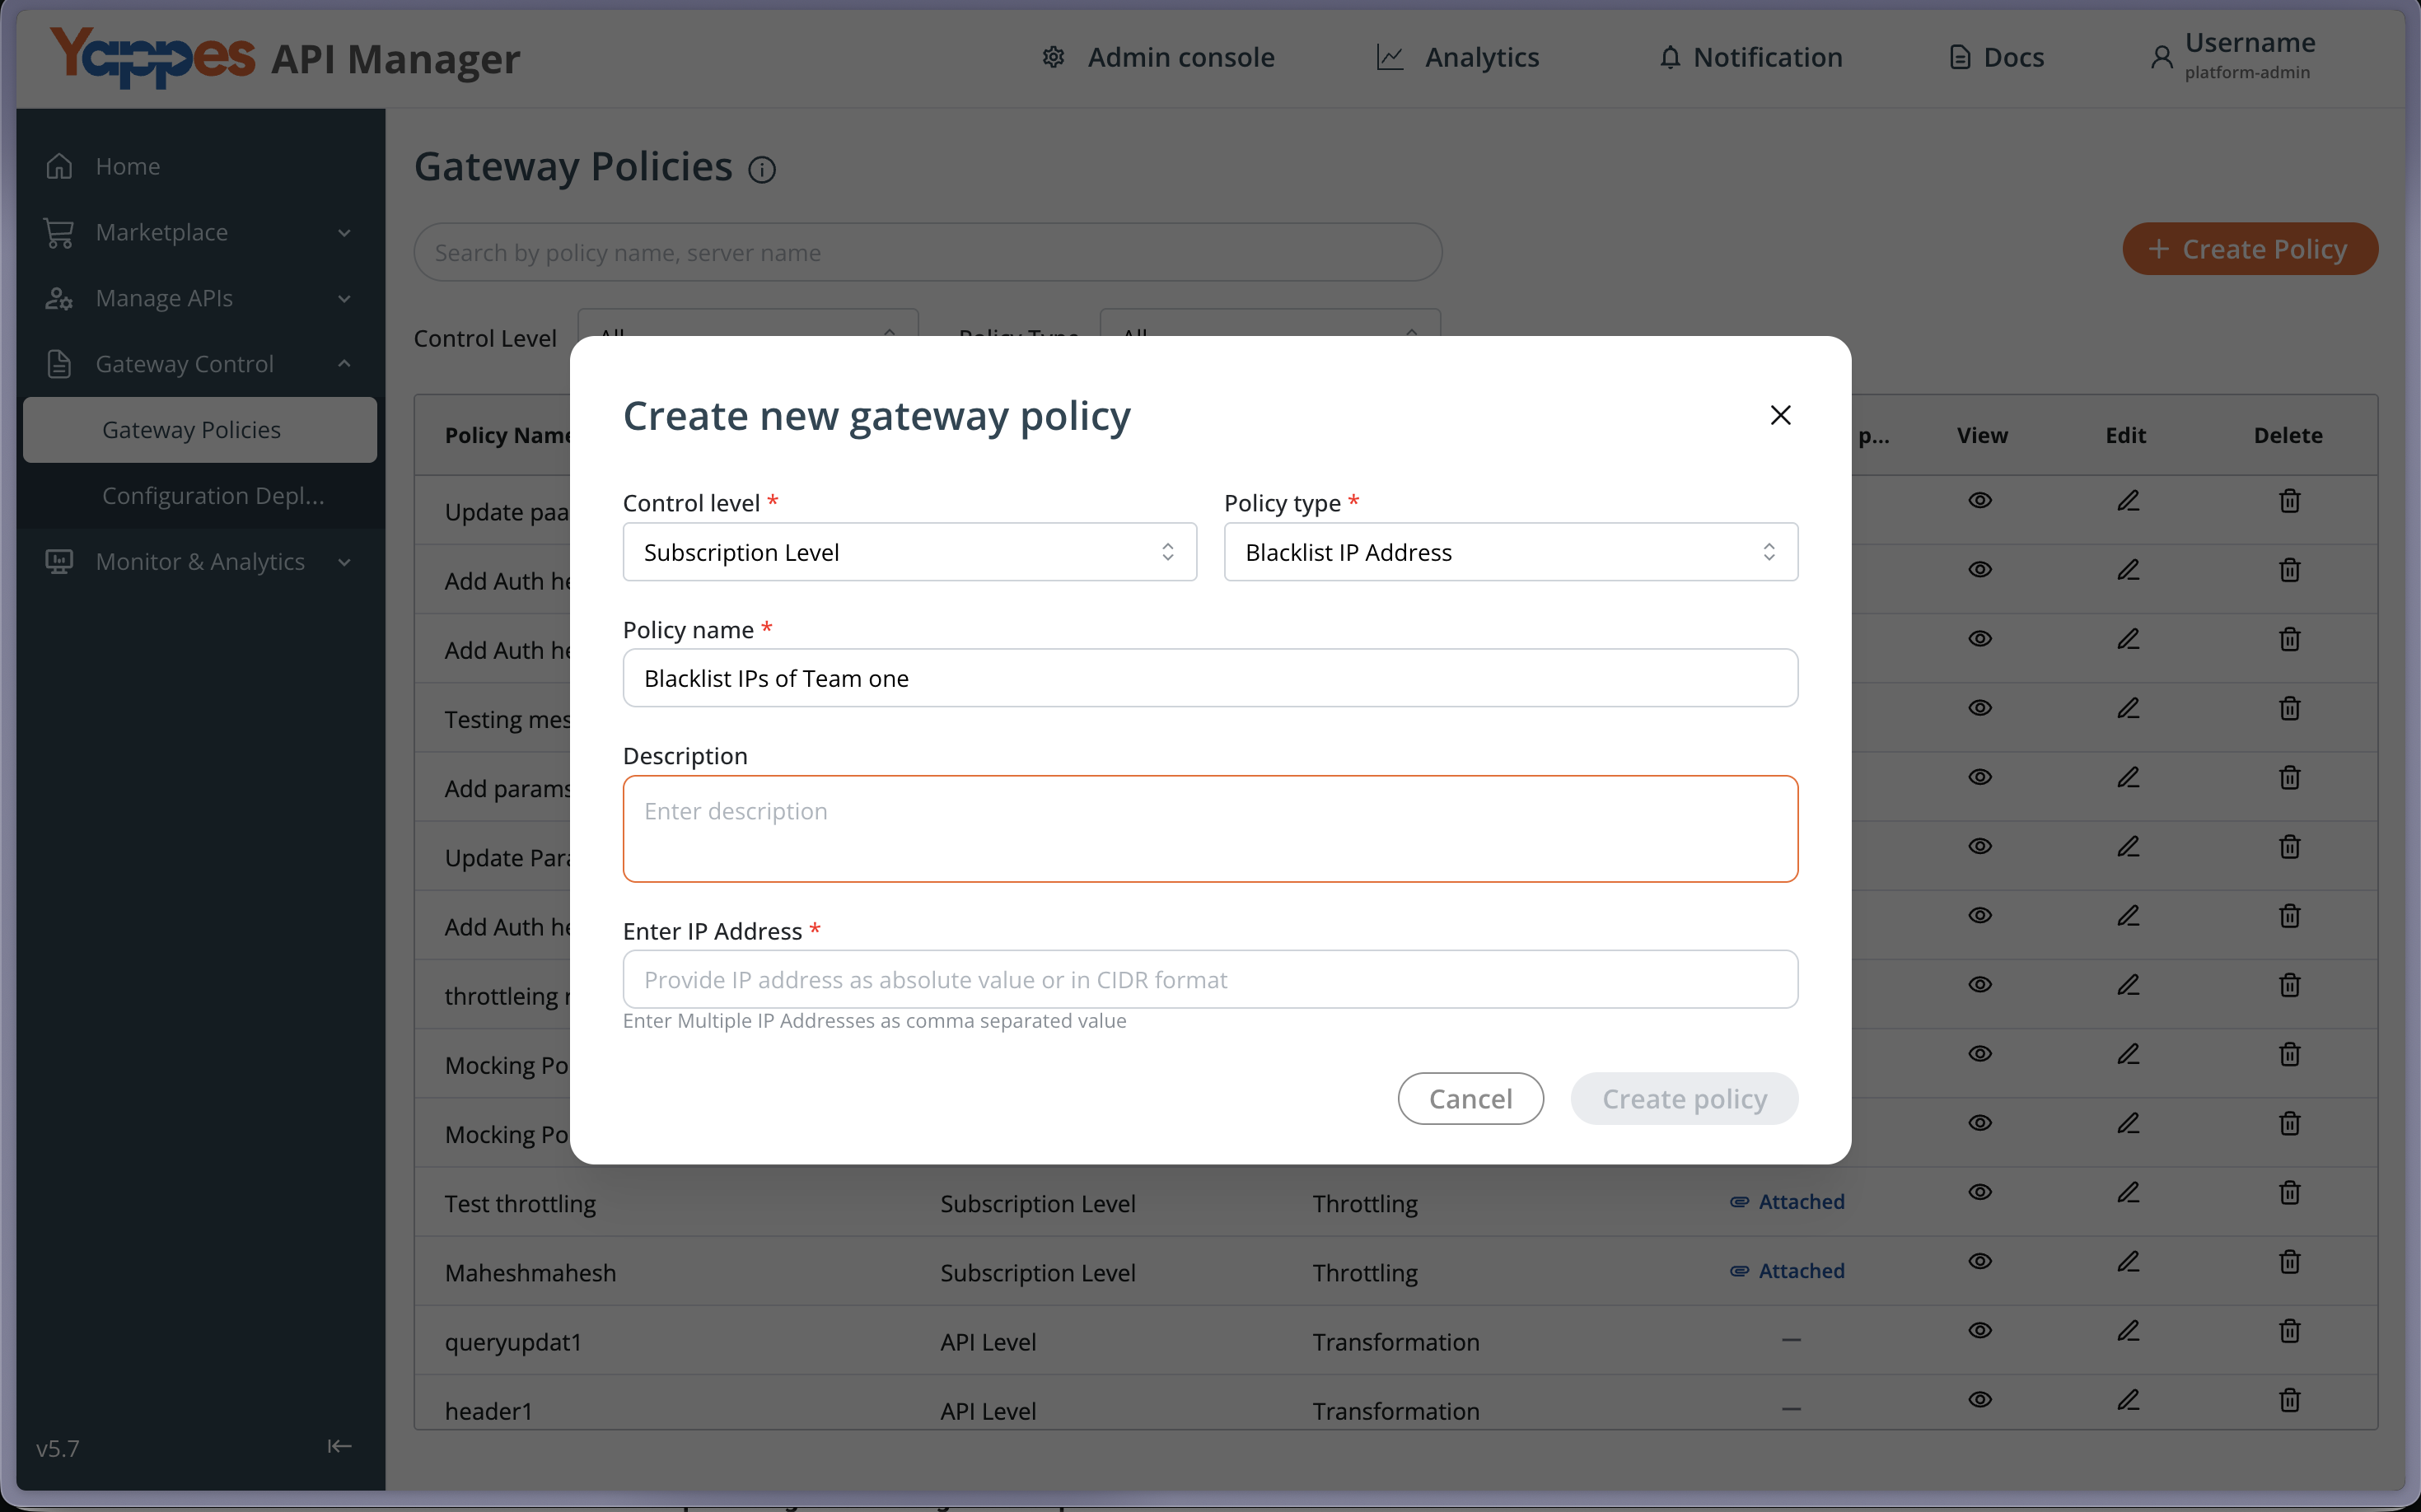
Task: Click Attached link for Test throttling
Action: coord(1787,1202)
